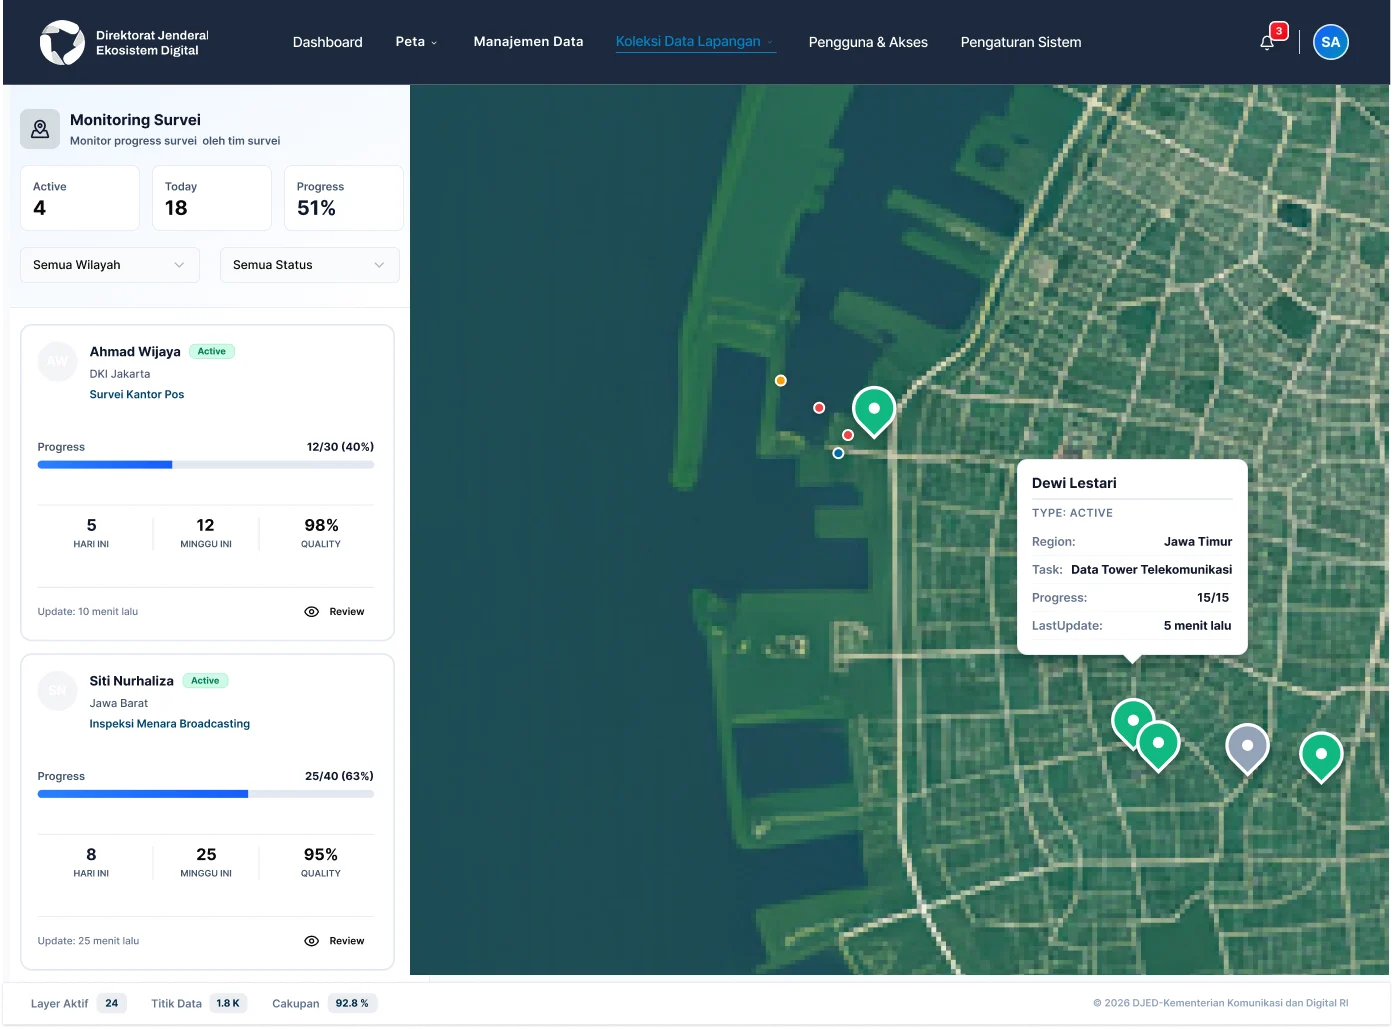This screenshot has height=1029, width=1394.
Task: Open Pengaturan Sistem
Action: 1021,42
